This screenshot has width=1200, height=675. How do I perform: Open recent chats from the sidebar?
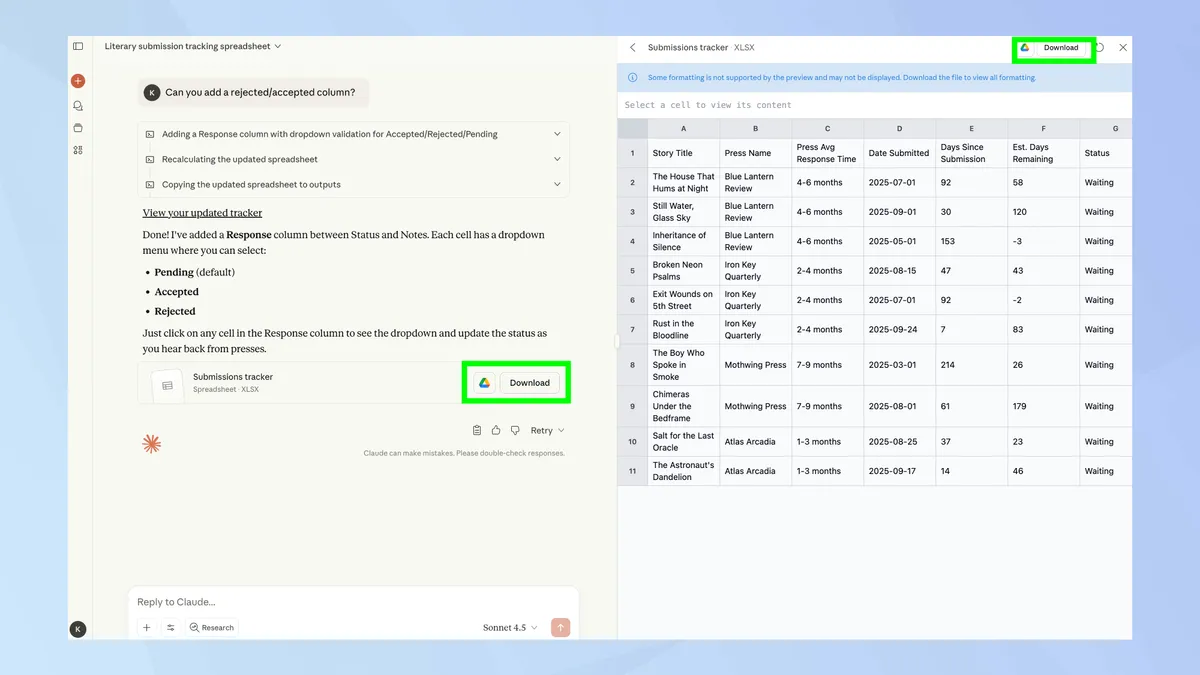[x=78, y=105]
